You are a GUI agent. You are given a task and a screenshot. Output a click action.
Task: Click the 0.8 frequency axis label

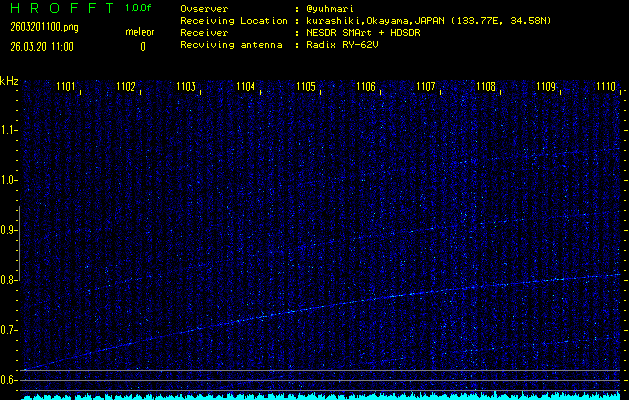(x=9, y=280)
